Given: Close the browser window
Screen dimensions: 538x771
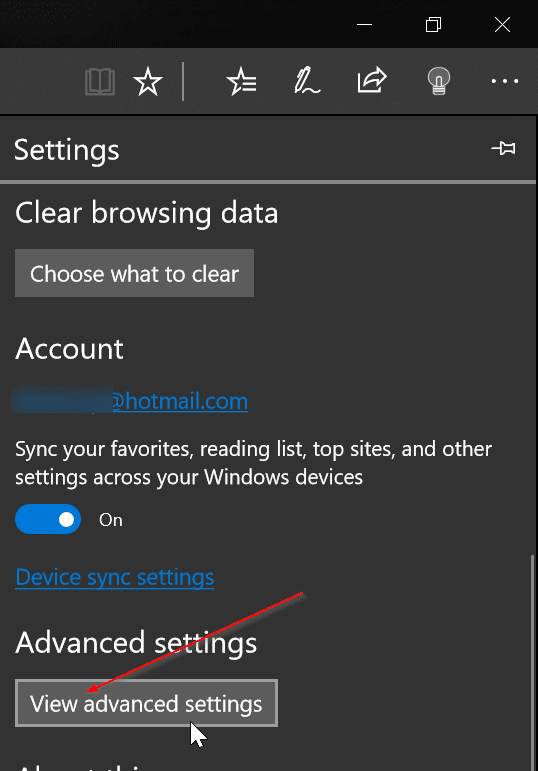Looking at the screenshot, I should coord(502,25).
